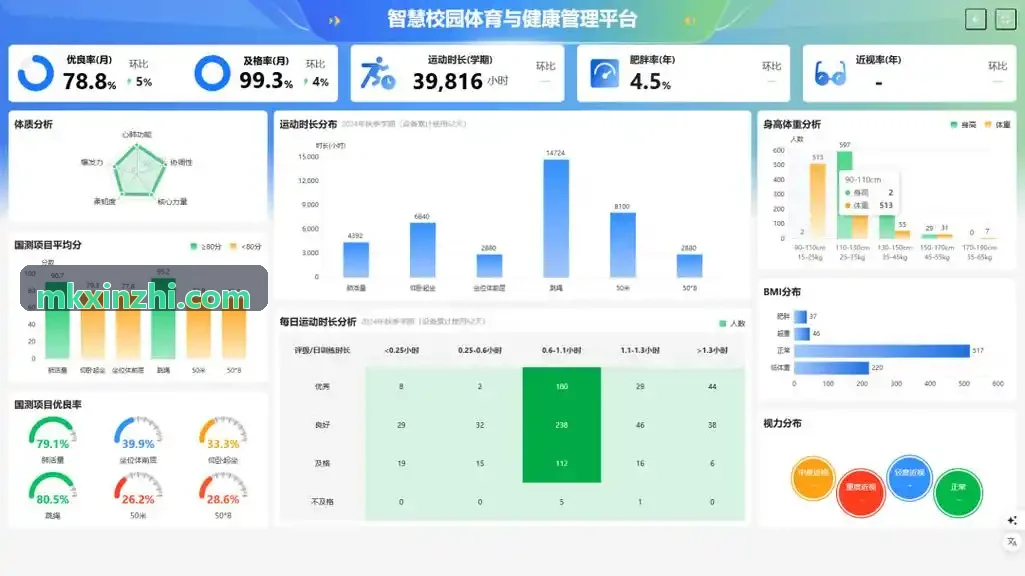Click the 优秀 row label in table
The height and width of the screenshot is (576, 1025).
pyautogui.click(x=322, y=386)
